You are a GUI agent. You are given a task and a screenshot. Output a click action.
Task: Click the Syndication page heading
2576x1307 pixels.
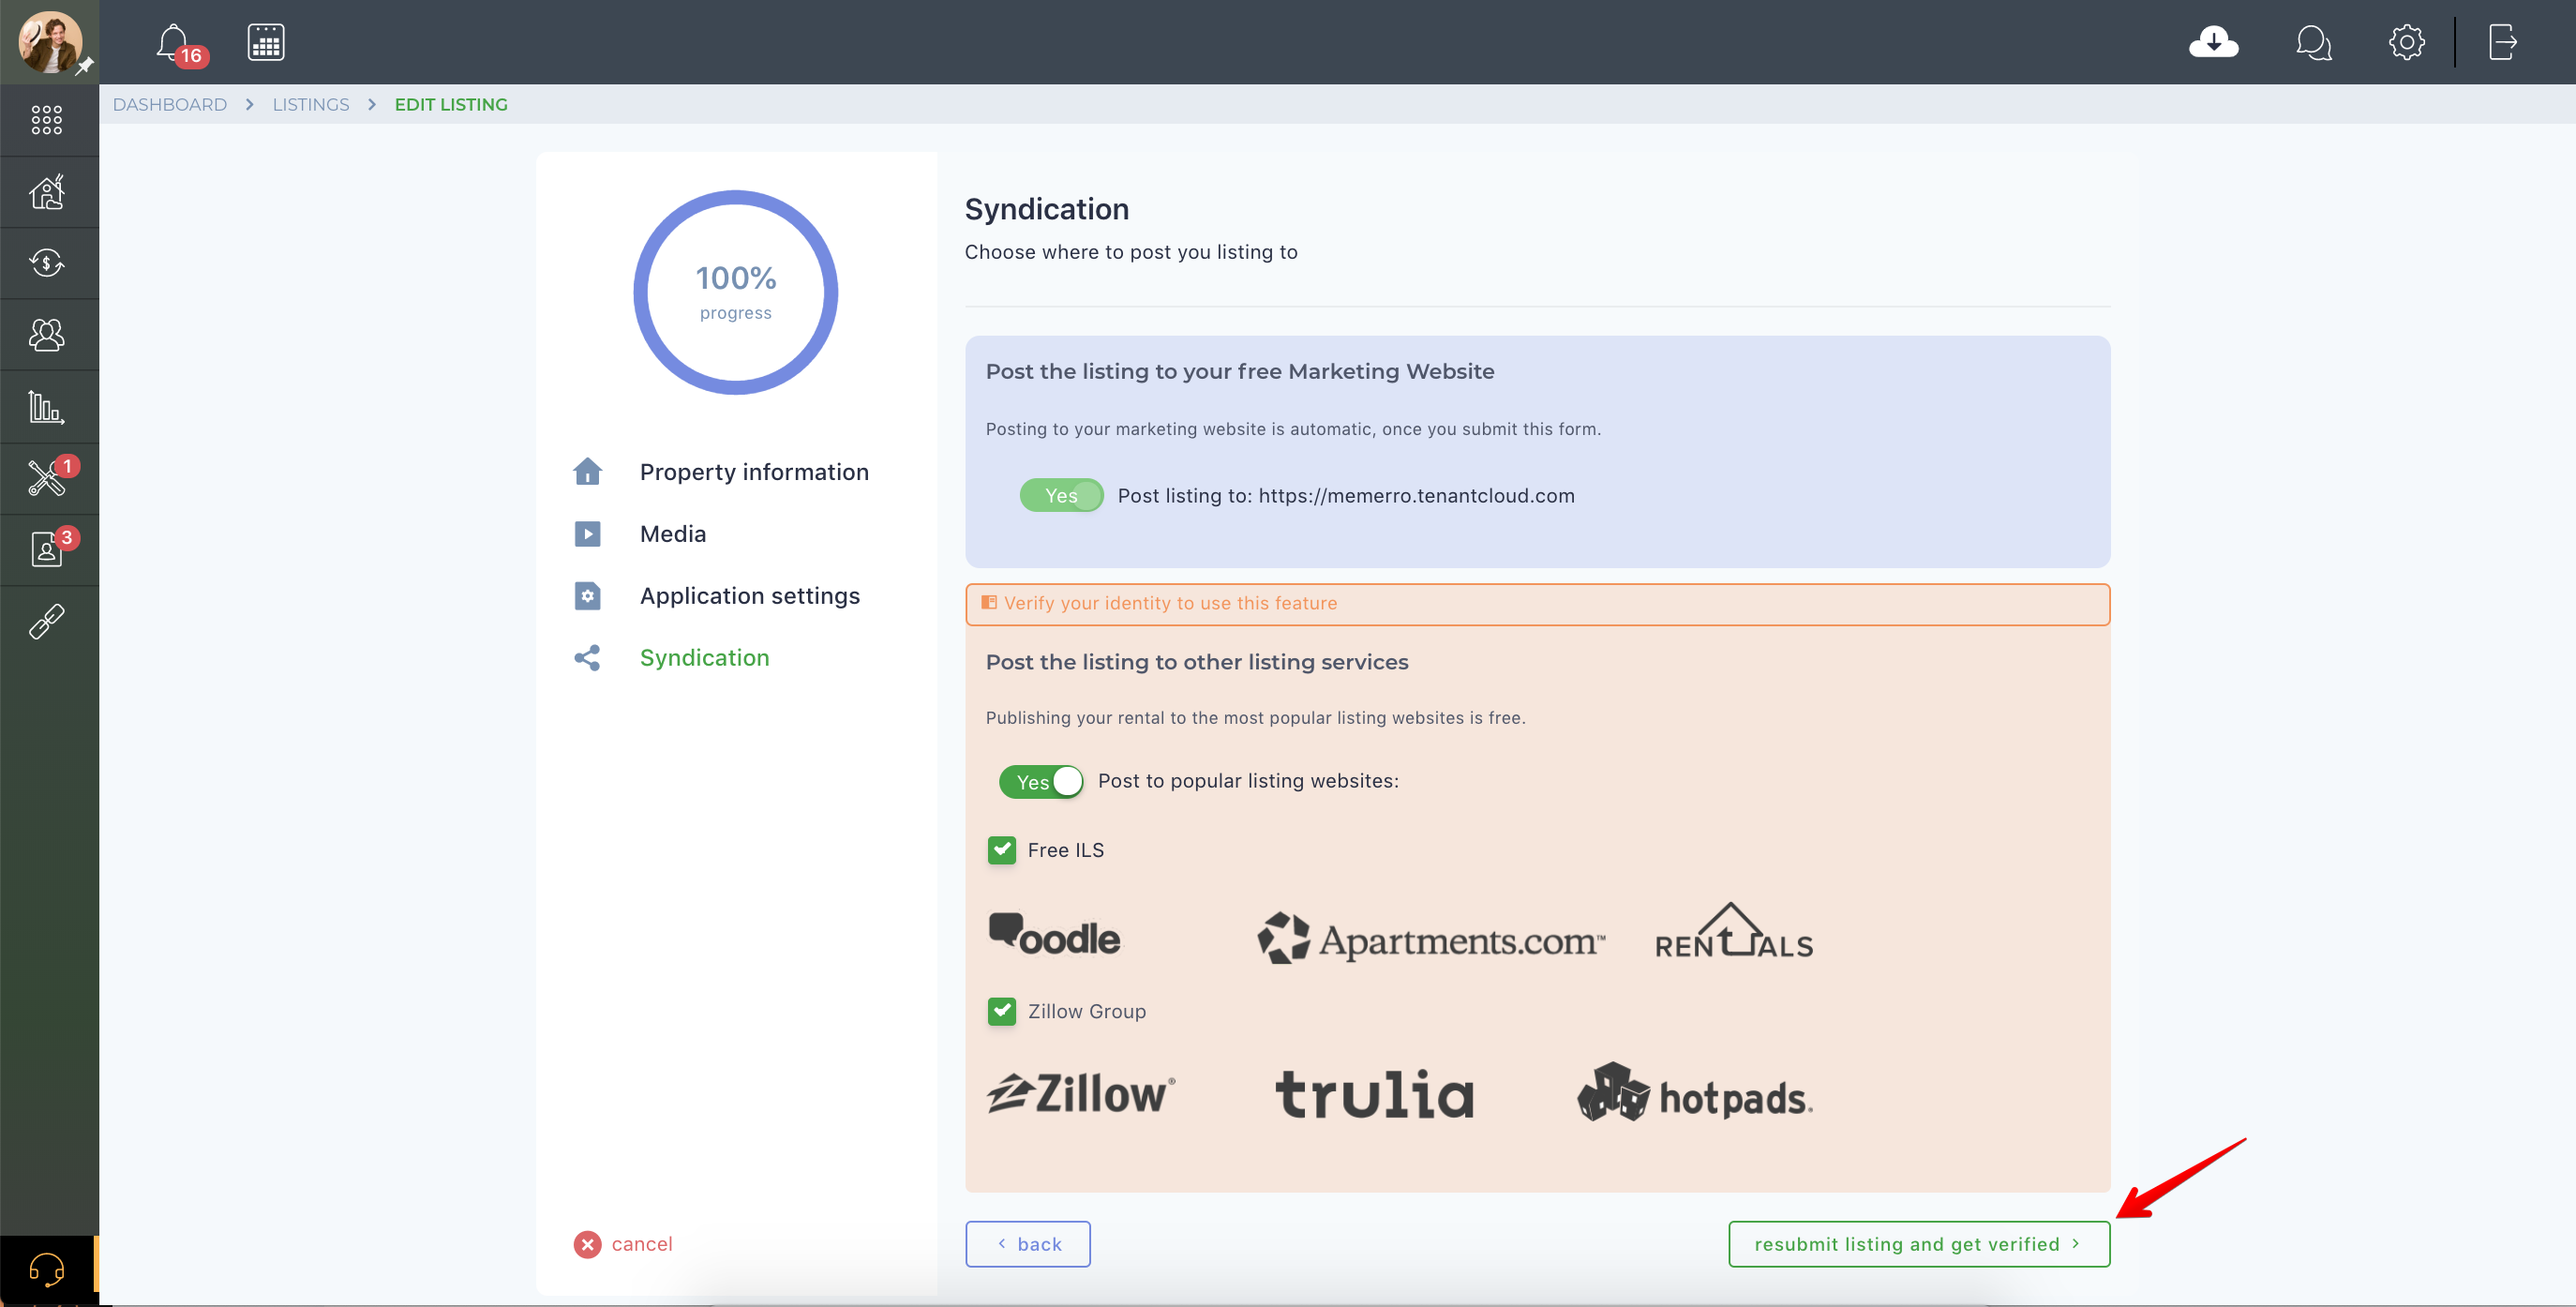[x=1046, y=208]
